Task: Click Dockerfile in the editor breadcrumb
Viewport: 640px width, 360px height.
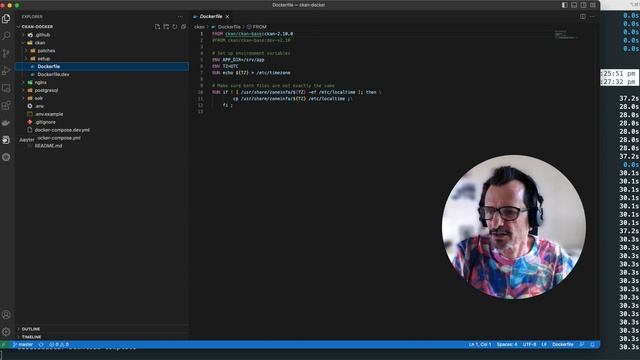Action: (229, 27)
